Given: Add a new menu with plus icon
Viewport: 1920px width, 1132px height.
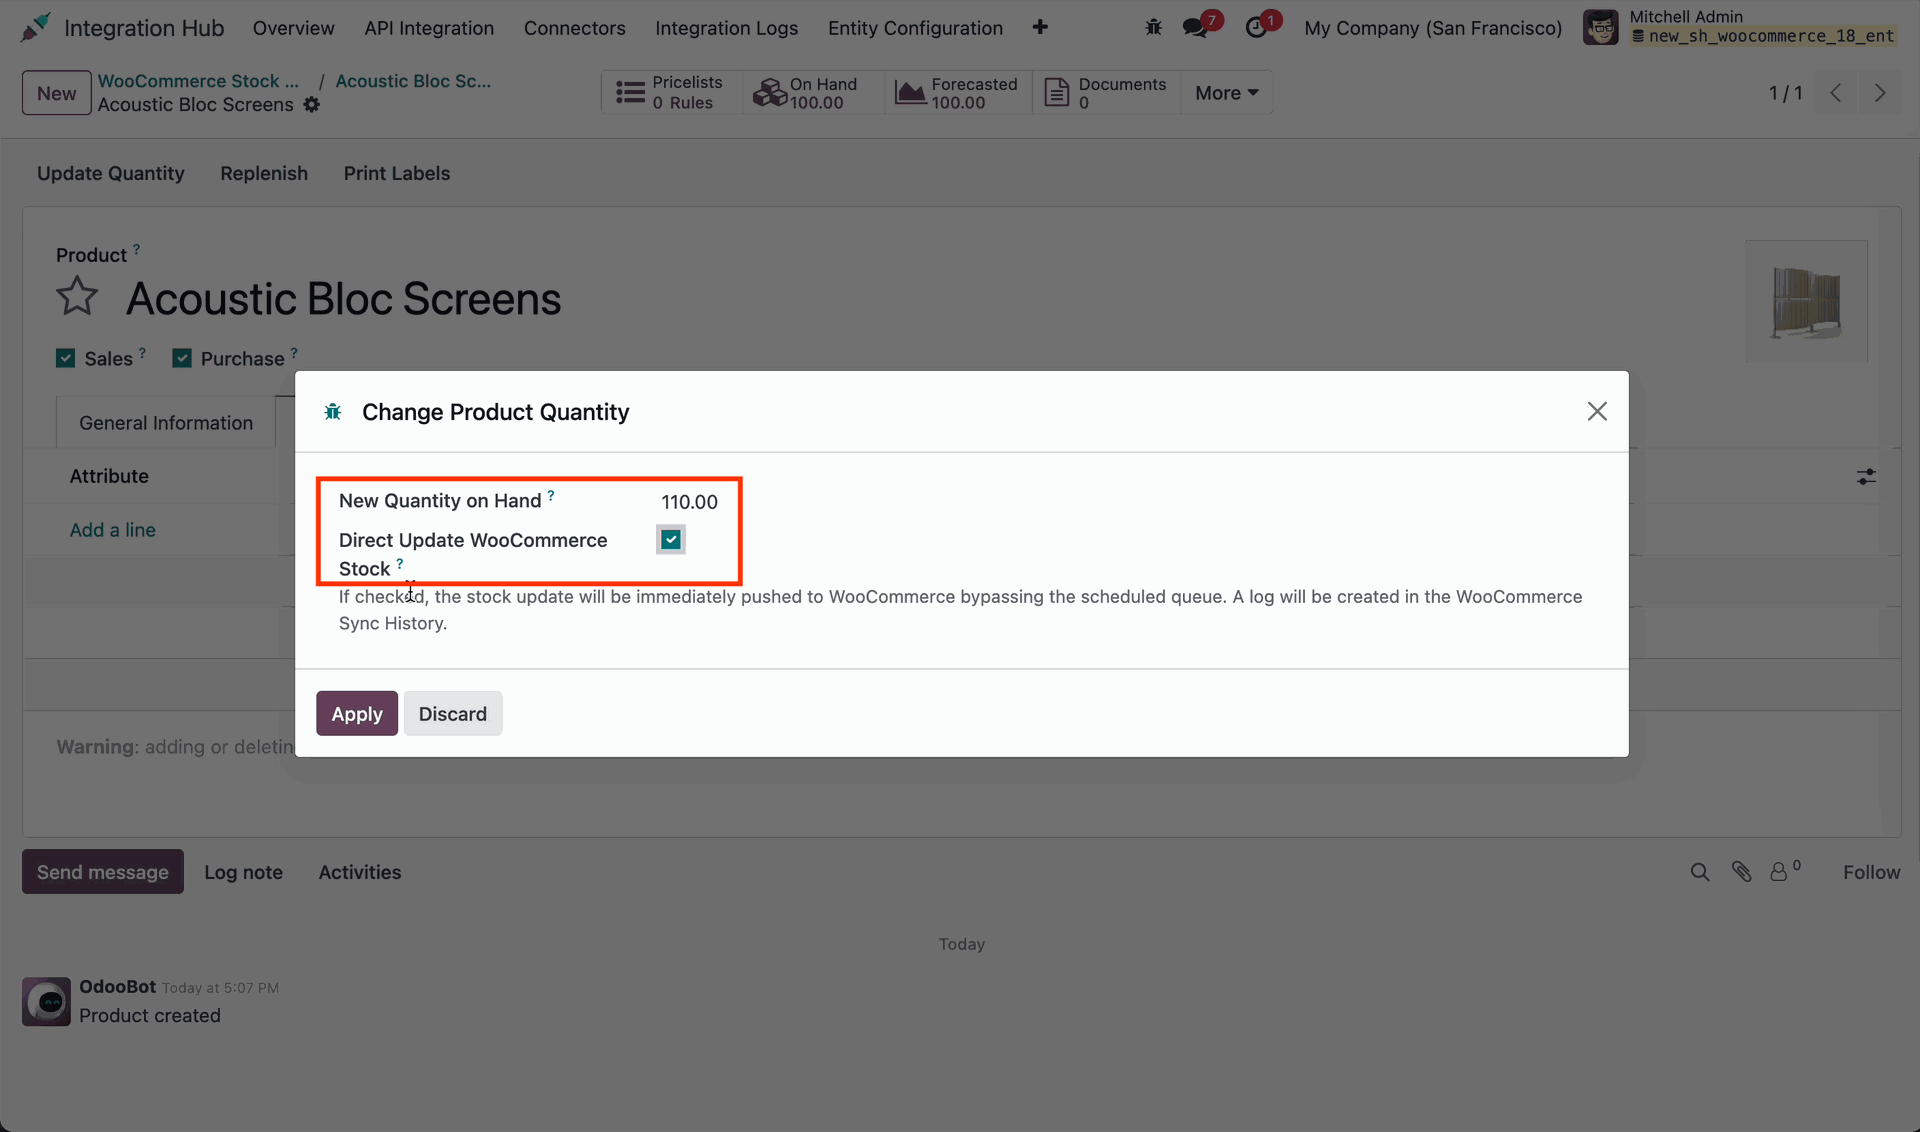Looking at the screenshot, I should tap(1040, 28).
